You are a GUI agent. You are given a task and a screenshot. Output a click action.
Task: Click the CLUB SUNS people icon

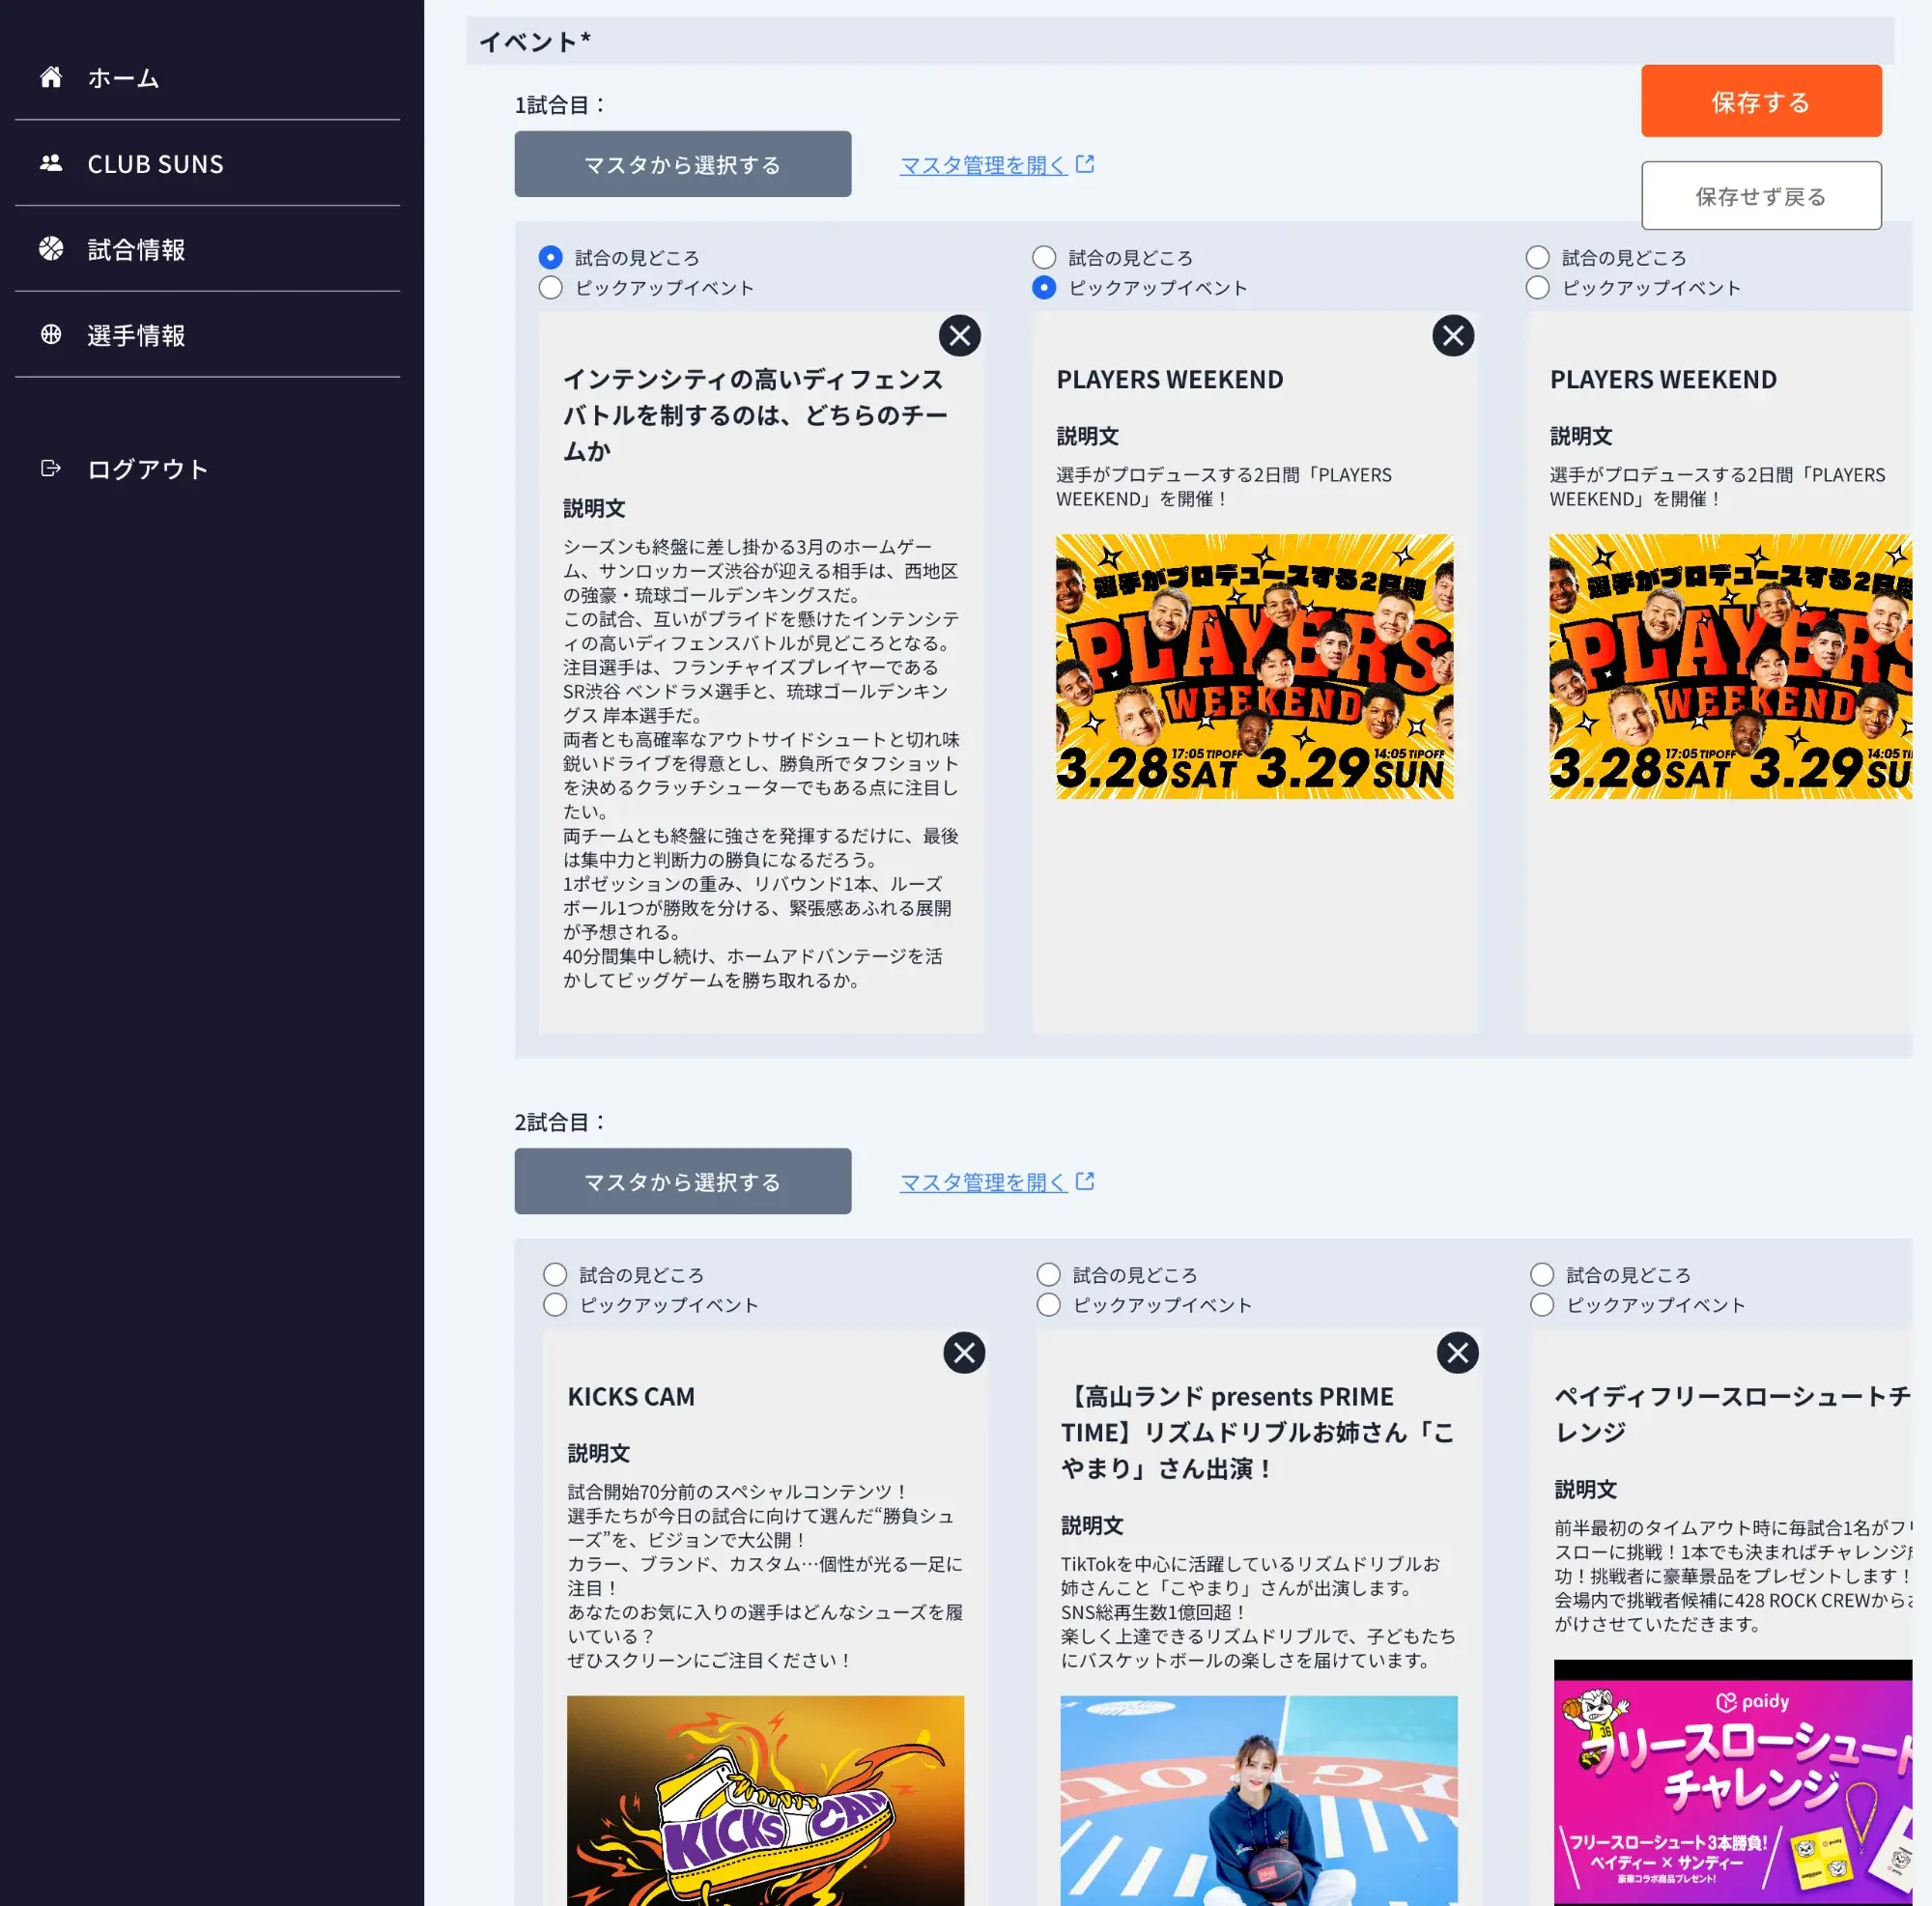point(52,163)
